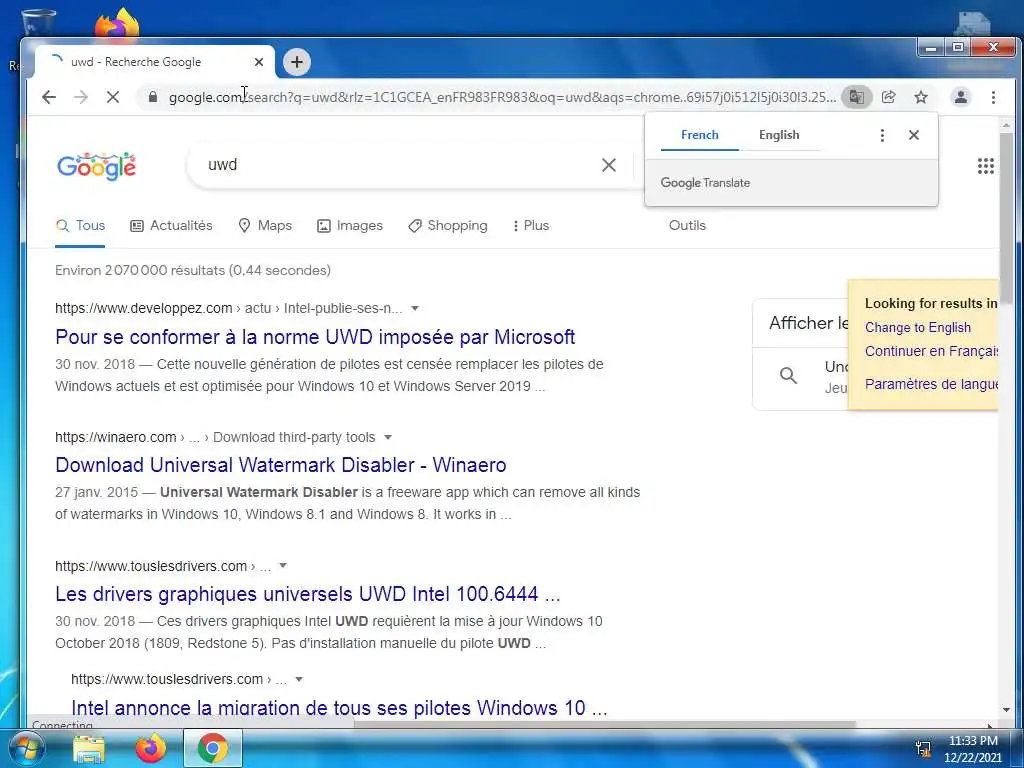This screenshot has height=768, width=1024.
Task: Open 'Pour se conformer à la norme UWD' result
Action: (315, 337)
